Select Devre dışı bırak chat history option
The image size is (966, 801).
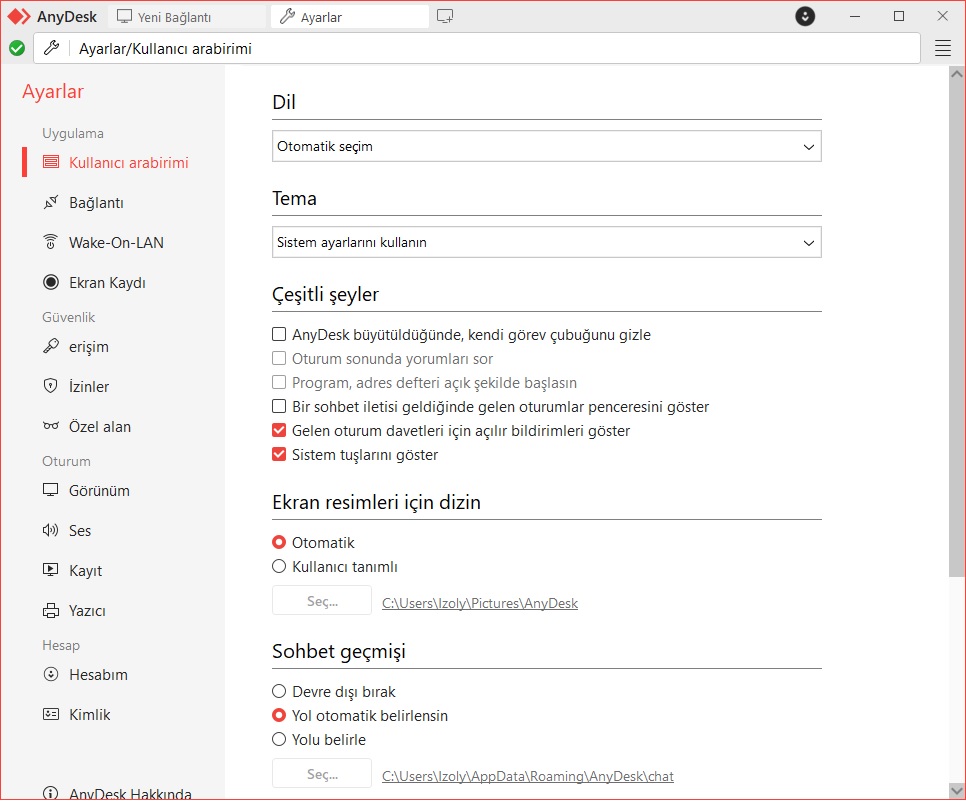[x=279, y=691]
